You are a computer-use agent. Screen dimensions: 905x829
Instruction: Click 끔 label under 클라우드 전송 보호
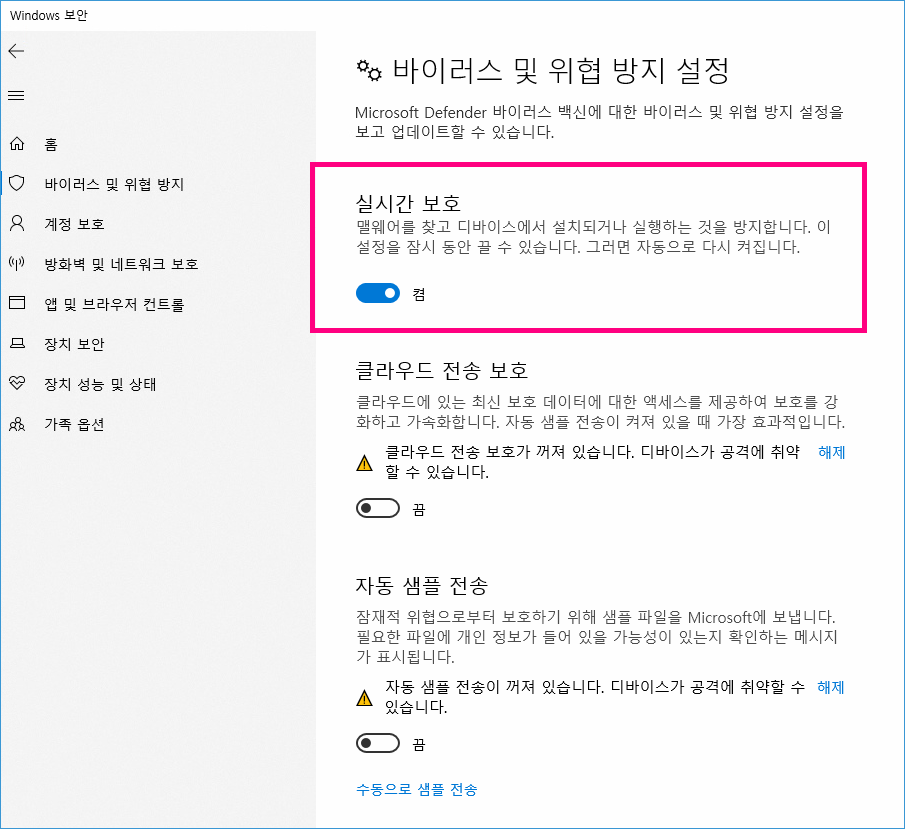pyautogui.click(x=419, y=509)
